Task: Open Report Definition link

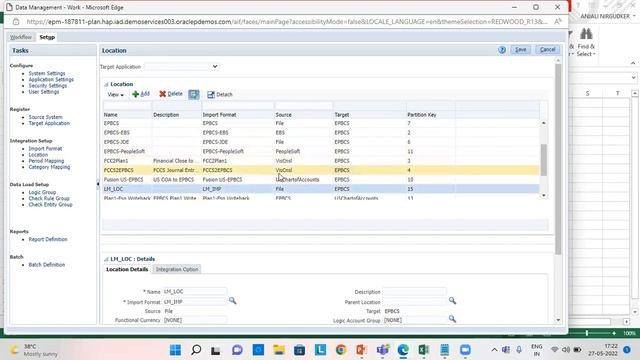Action: [x=48, y=239]
